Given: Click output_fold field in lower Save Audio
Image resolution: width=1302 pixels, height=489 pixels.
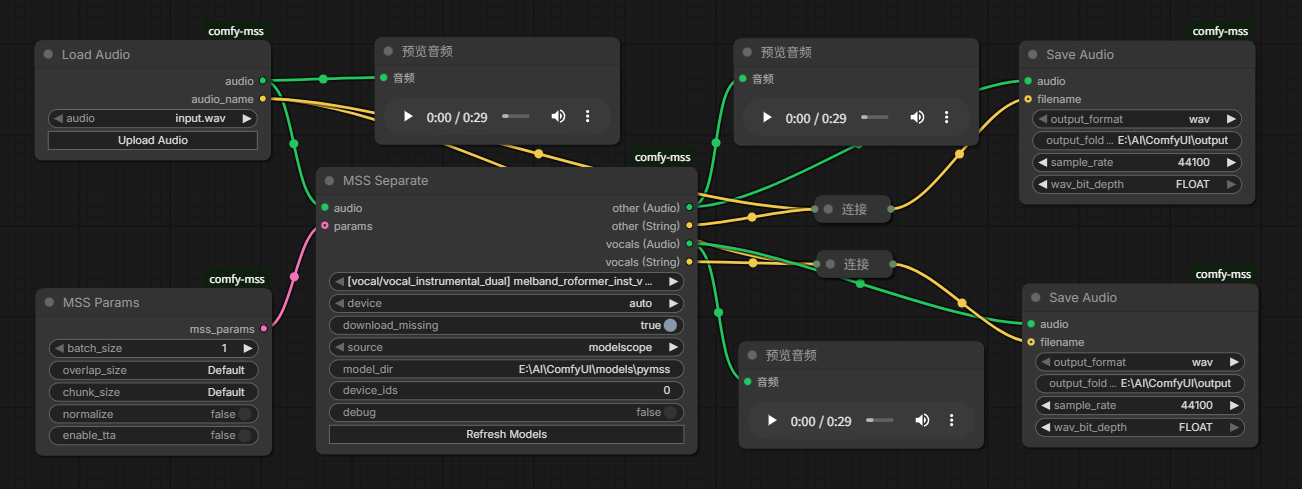Looking at the screenshot, I should click(x=1140, y=383).
